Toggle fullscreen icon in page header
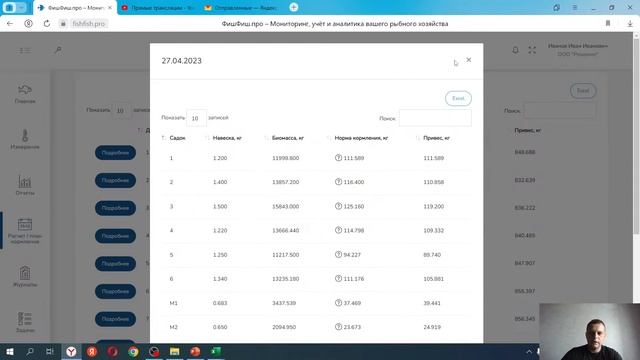 [x=532, y=50]
